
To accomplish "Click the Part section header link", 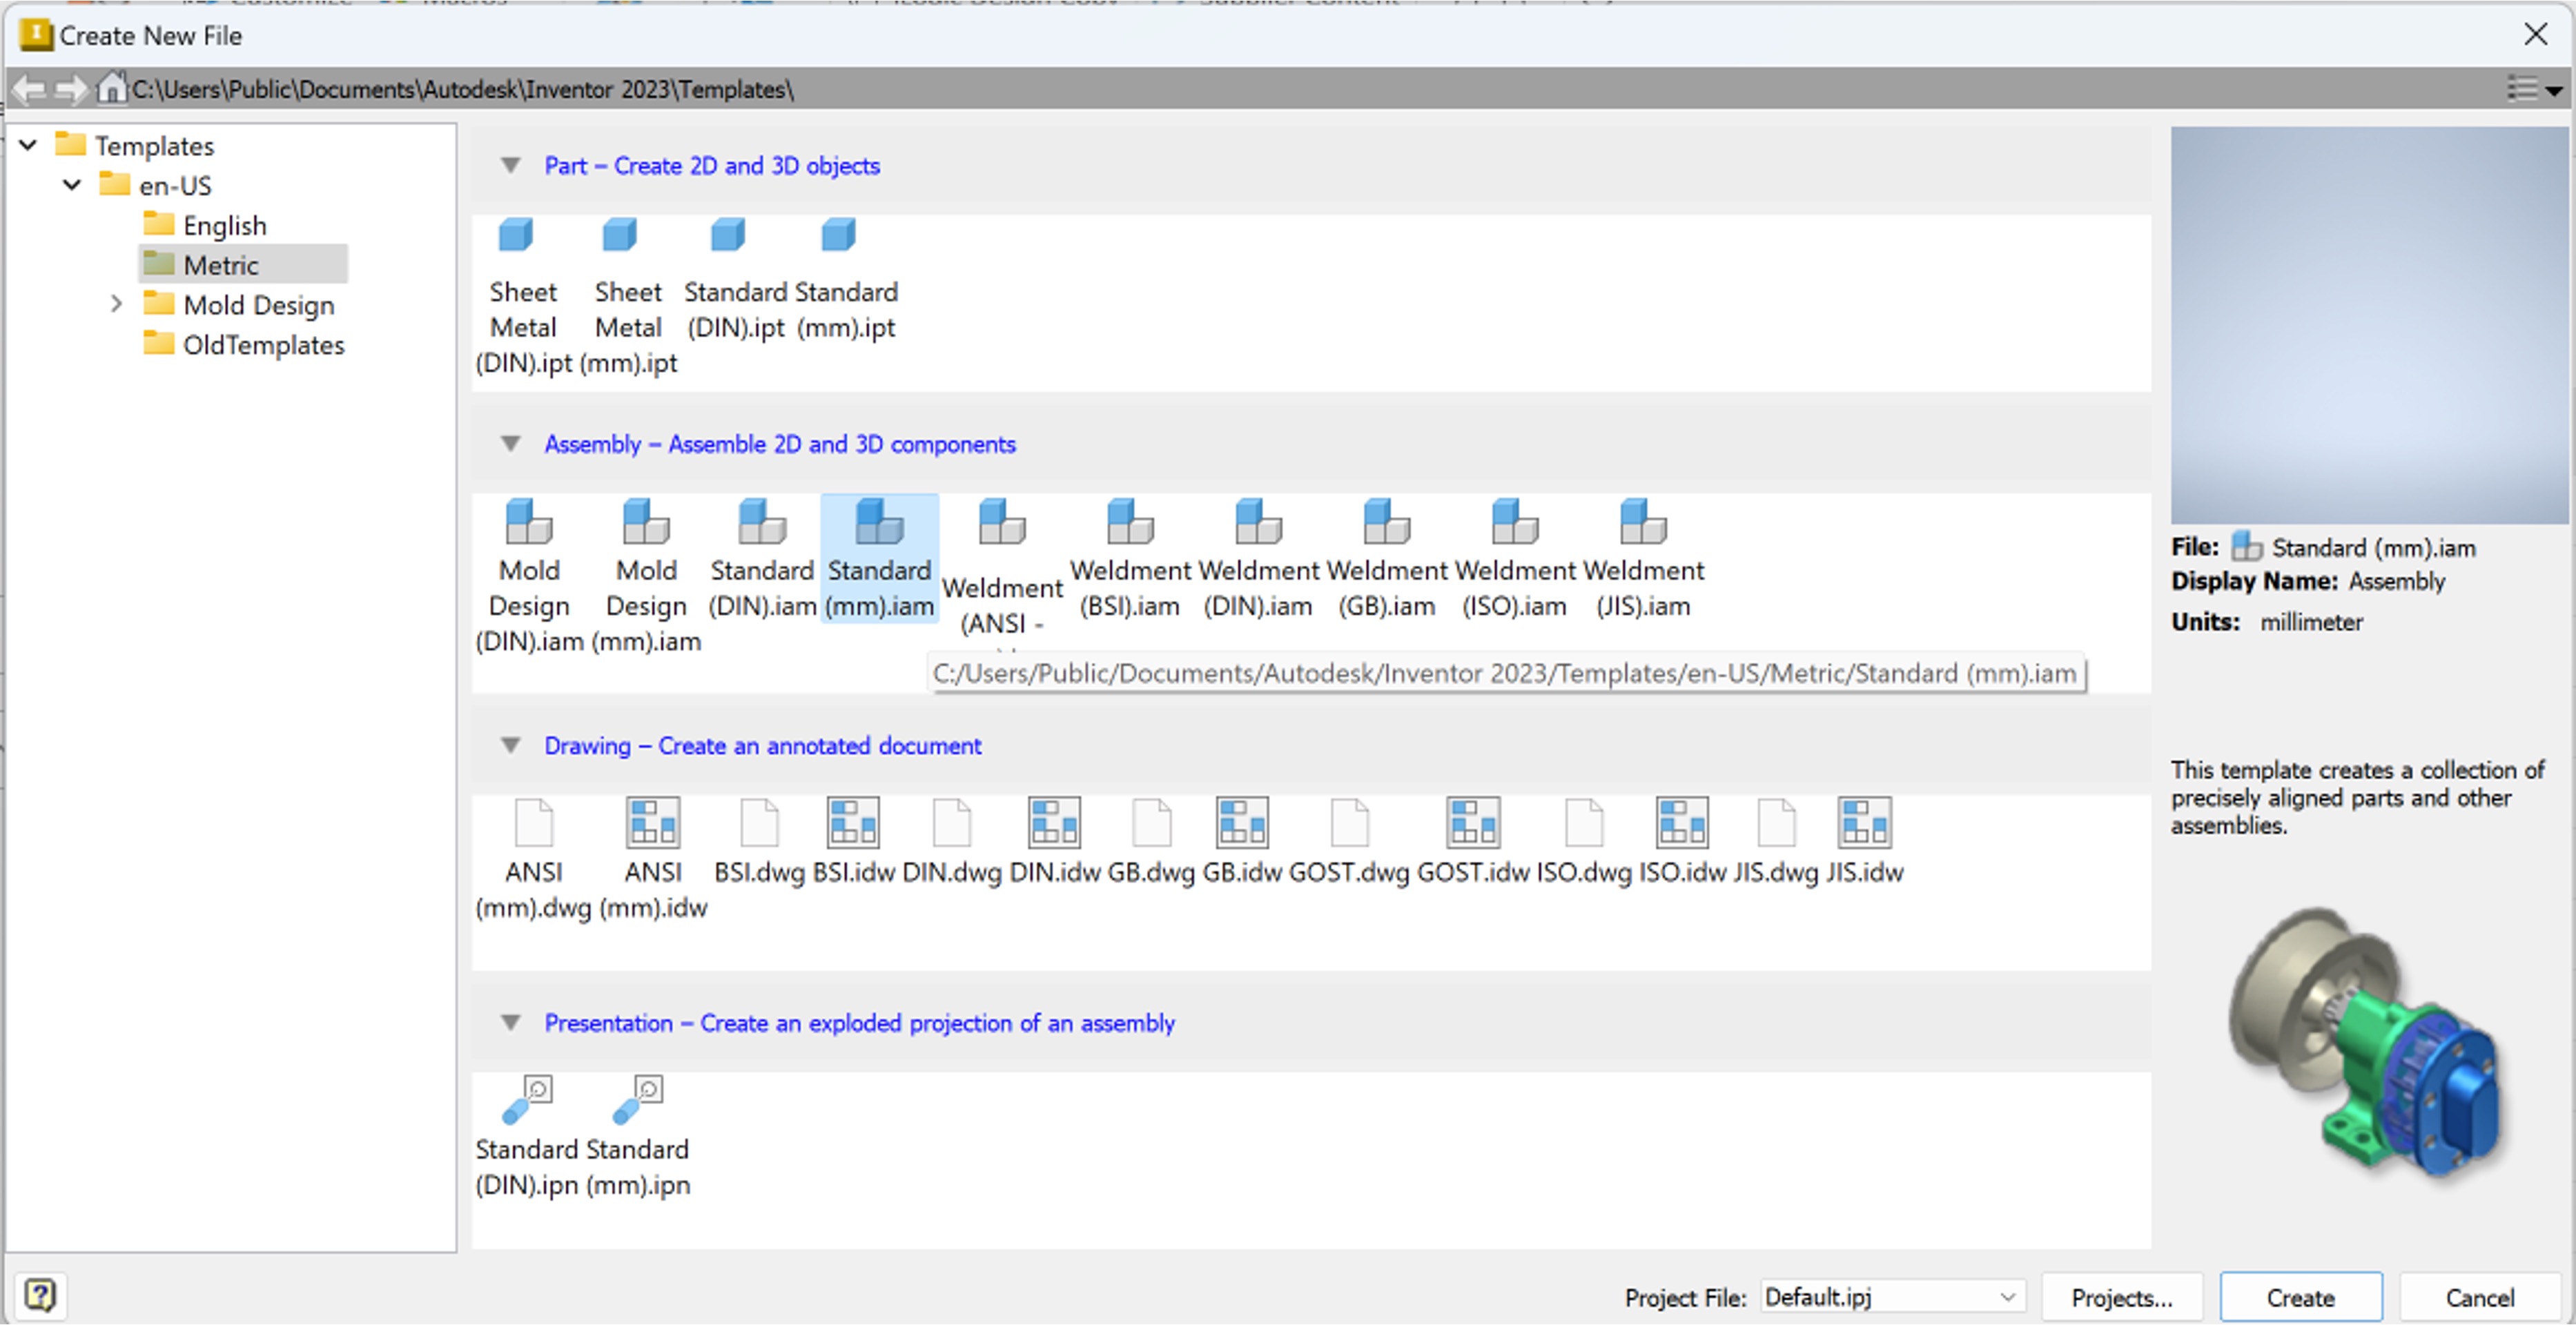I will pyautogui.click(x=712, y=166).
